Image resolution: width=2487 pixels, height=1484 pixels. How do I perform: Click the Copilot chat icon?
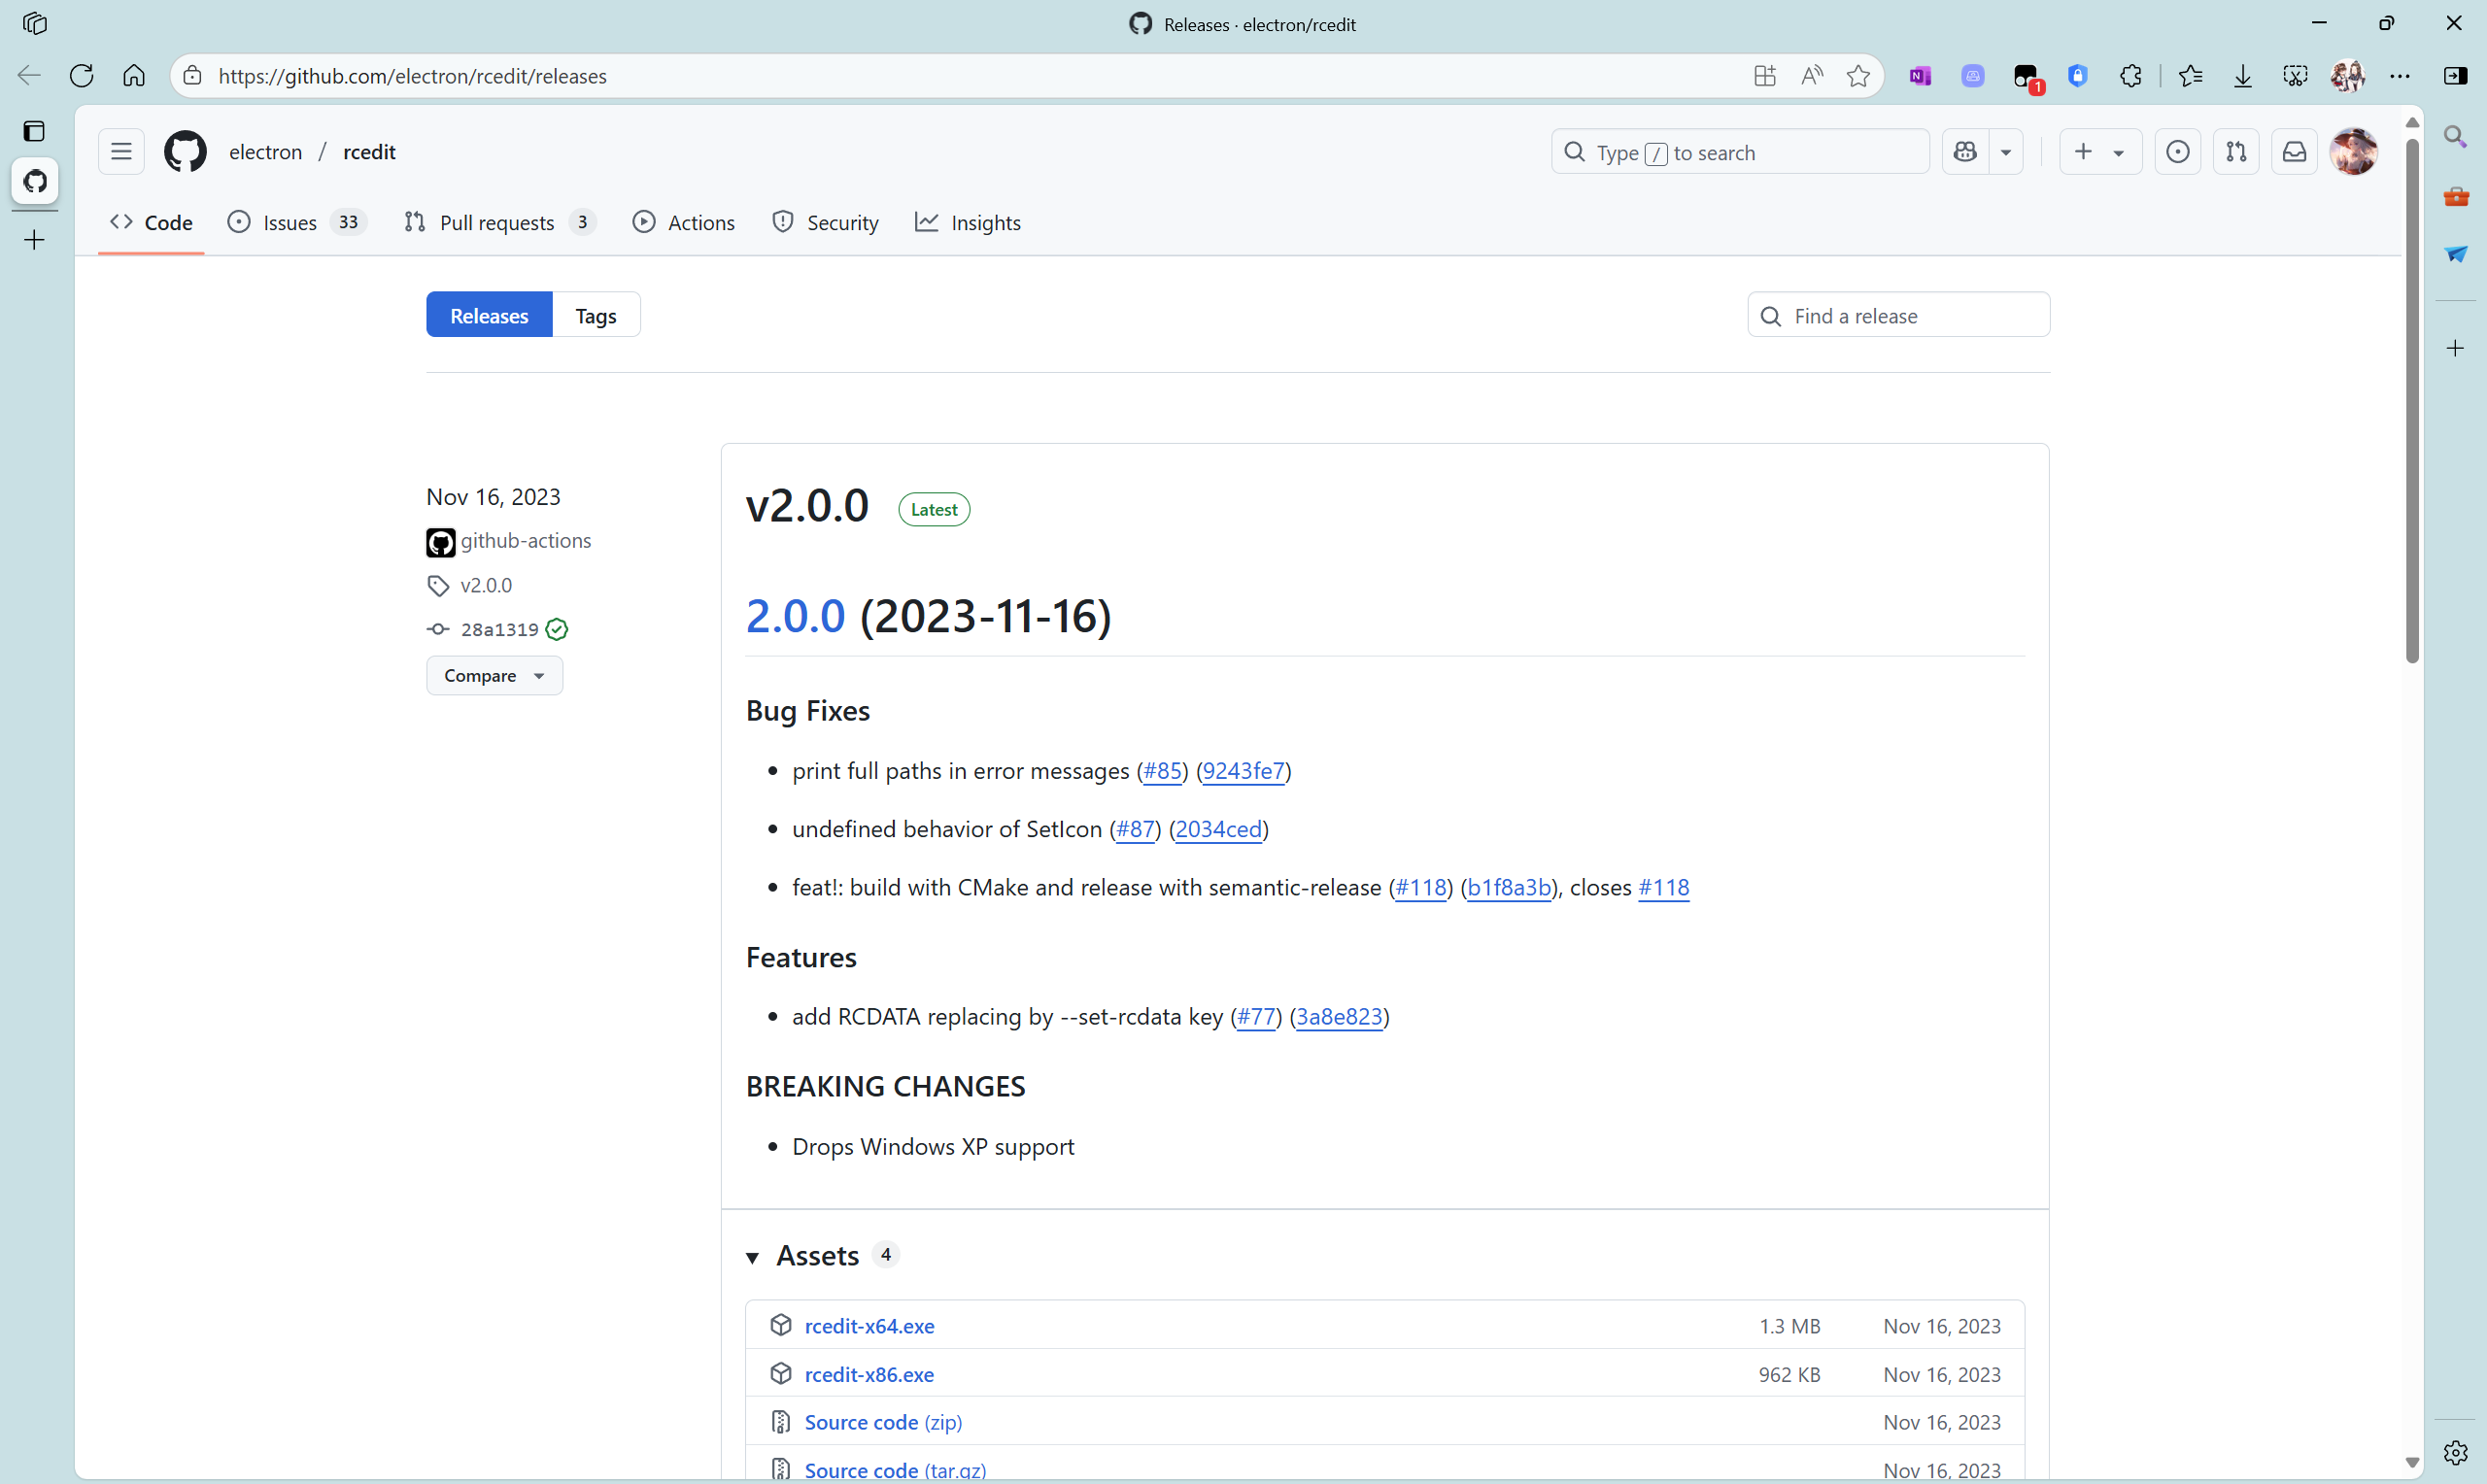tap(1965, 152)
